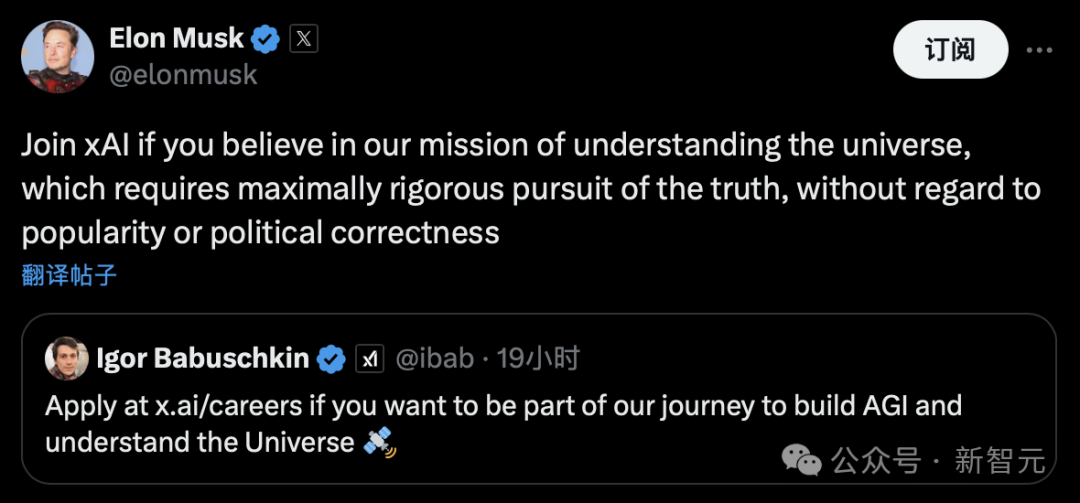Open the @ibab handle

point(434,358)
